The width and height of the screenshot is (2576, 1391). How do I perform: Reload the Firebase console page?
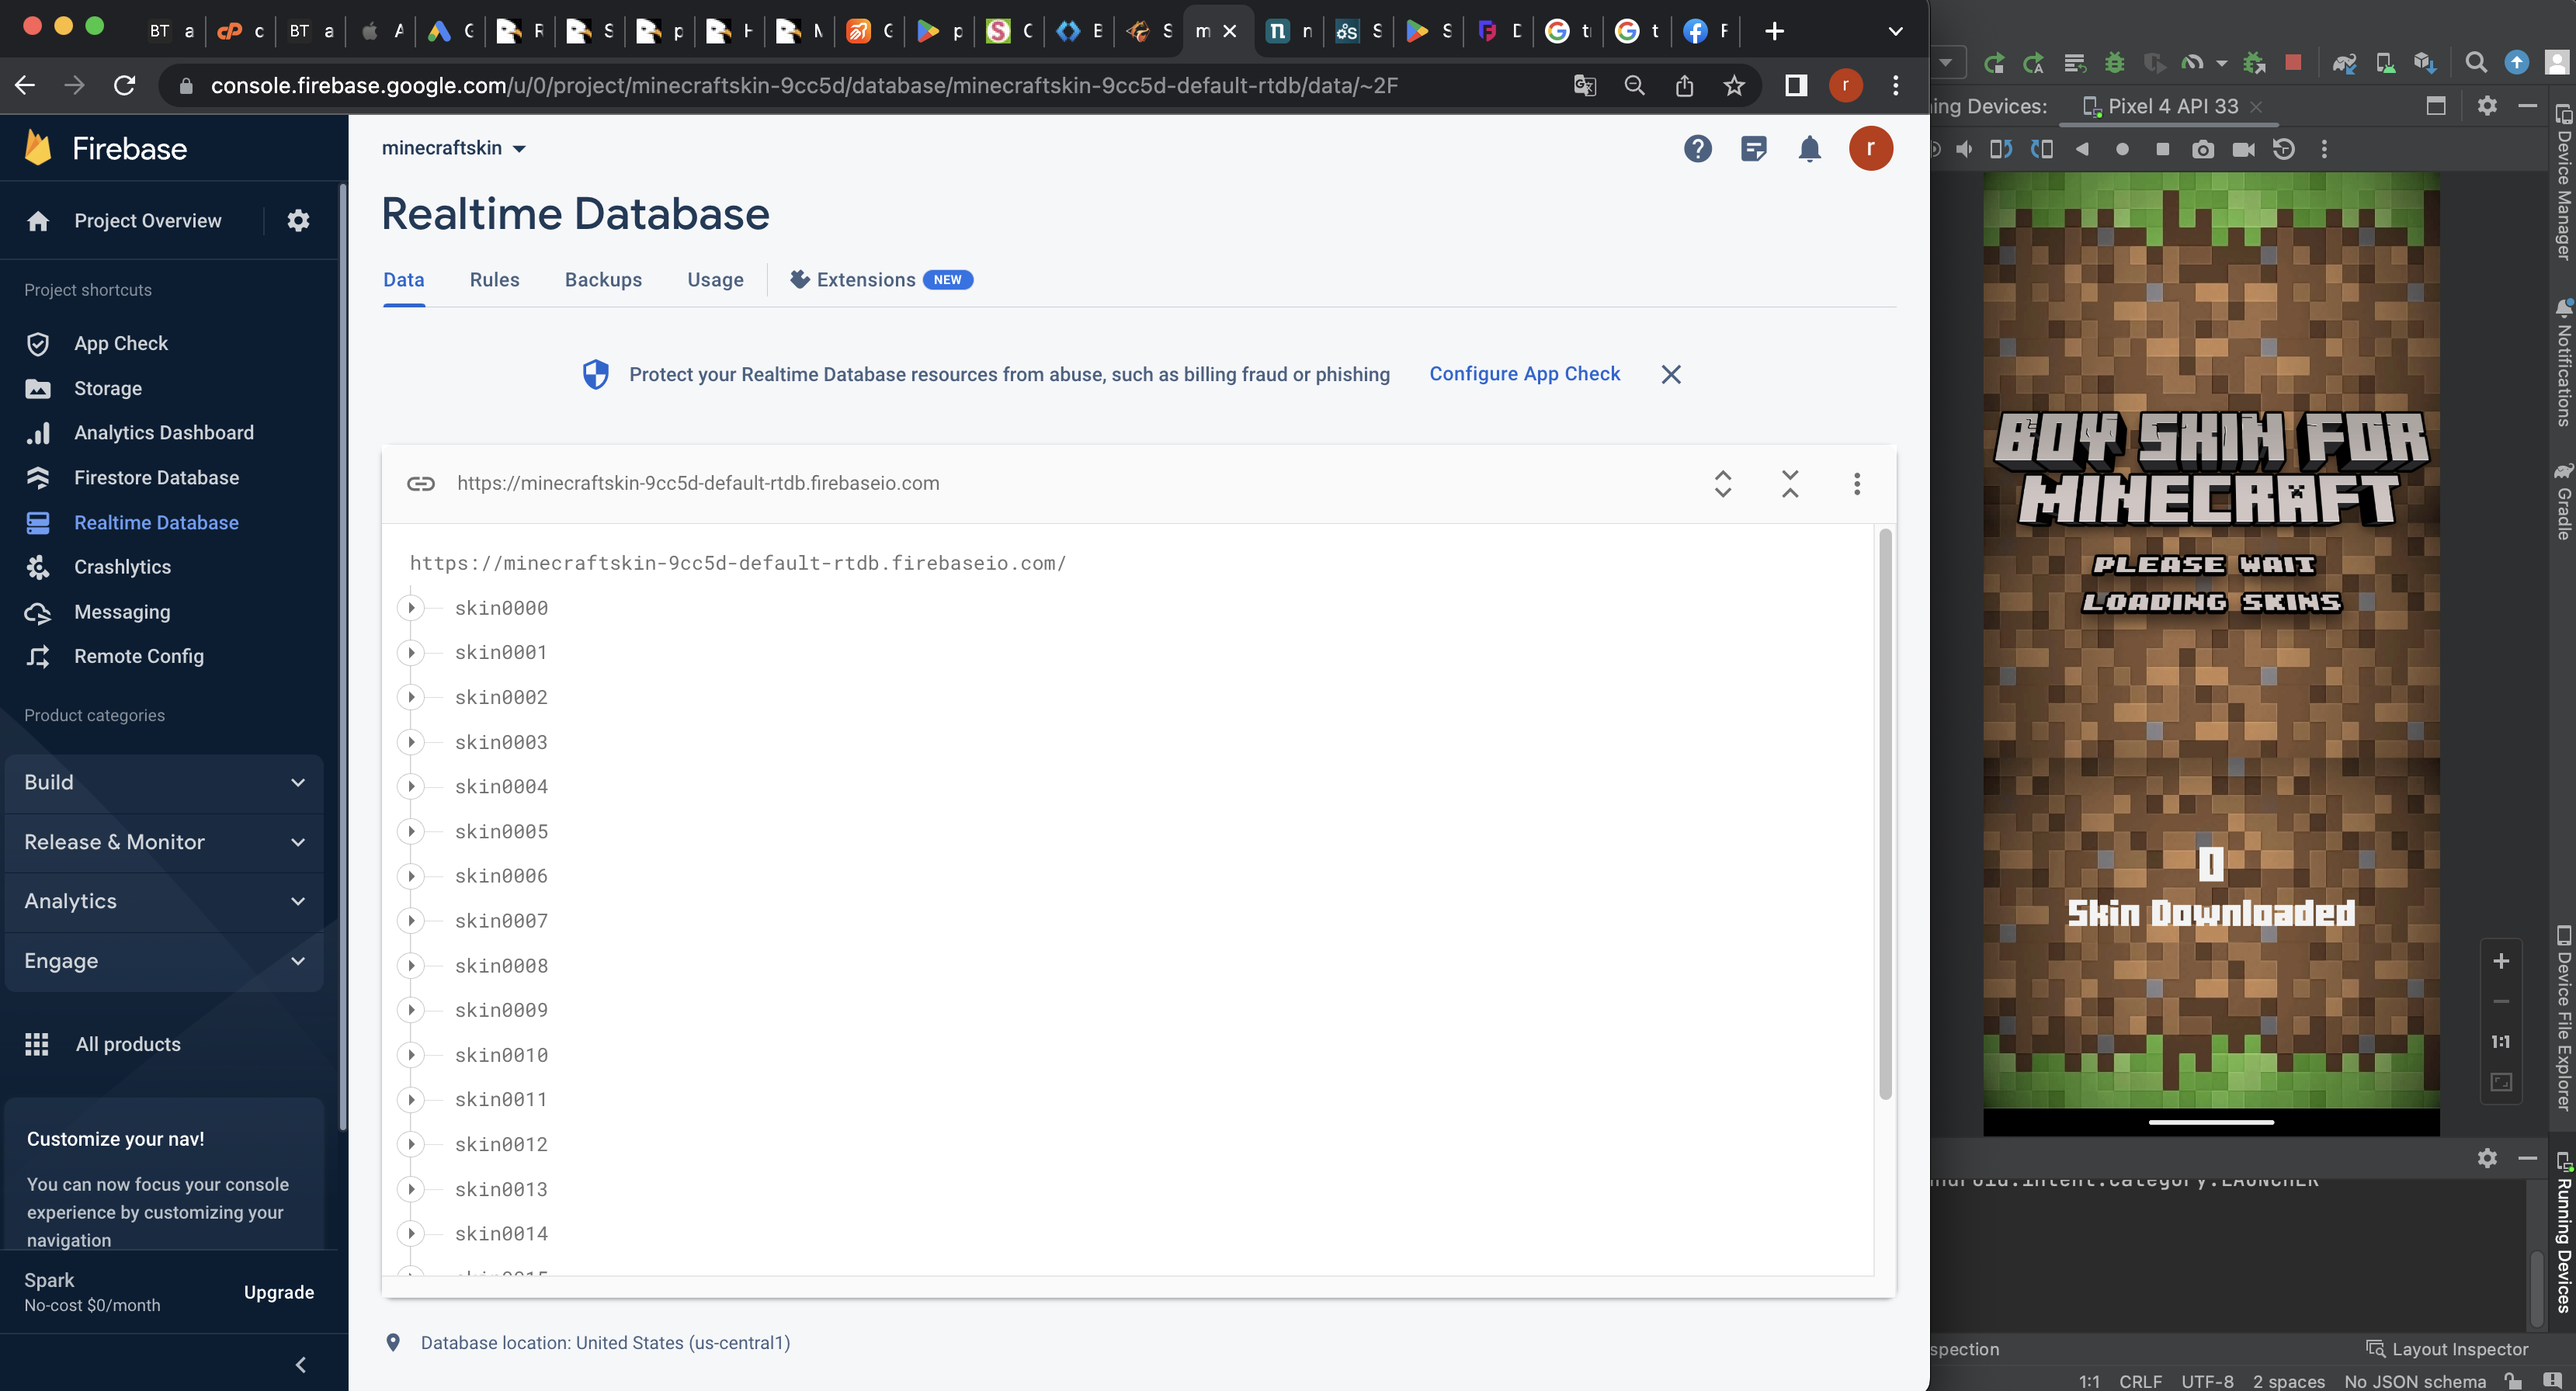tap(125, 86)
